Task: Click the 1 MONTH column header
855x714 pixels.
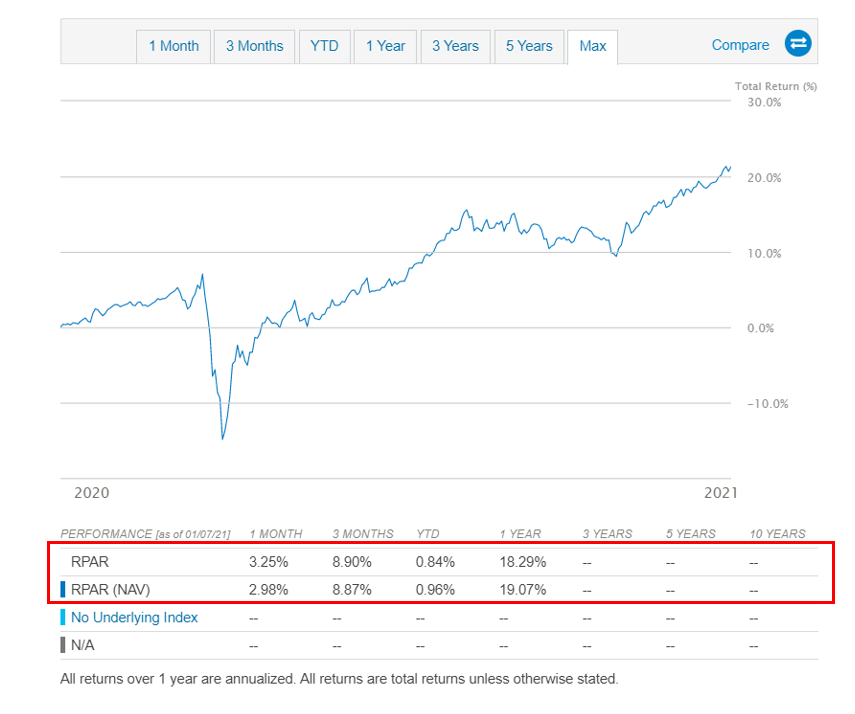Action: tap(275, 533)
